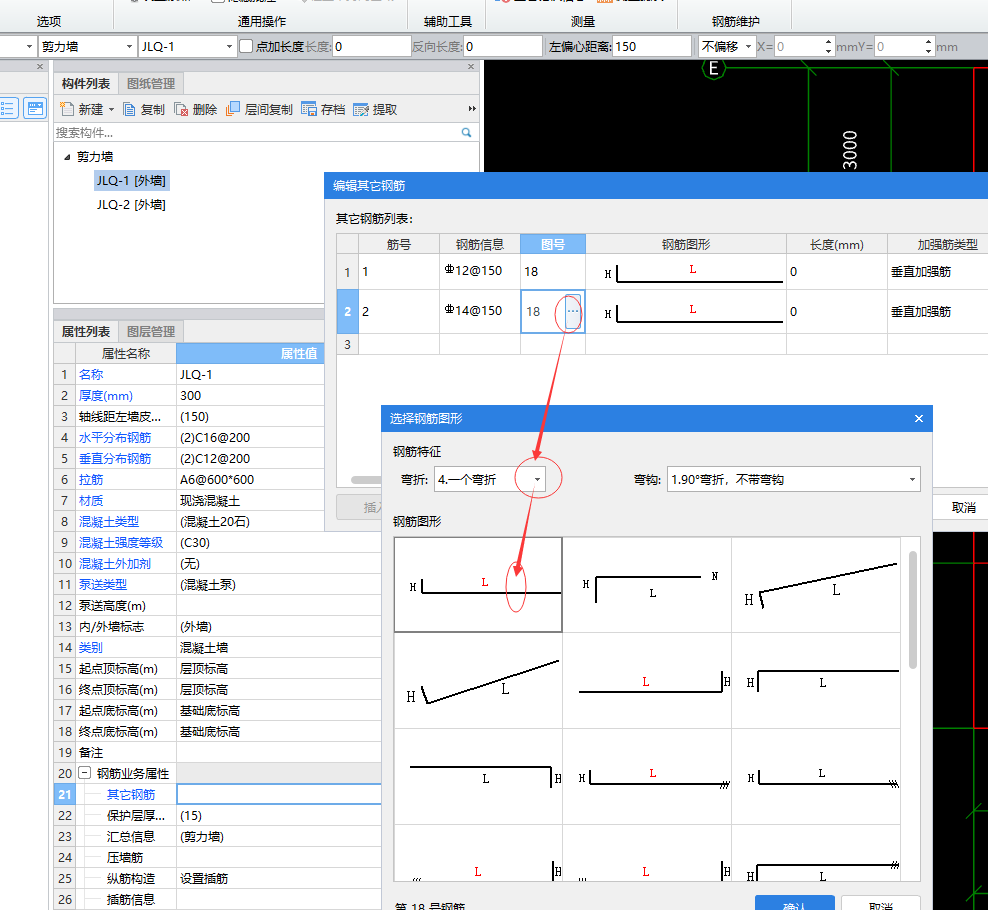Click 取消 in the edit rebar dialog
988x910 pixels.
pyautogui.click(x=963, y=507)
